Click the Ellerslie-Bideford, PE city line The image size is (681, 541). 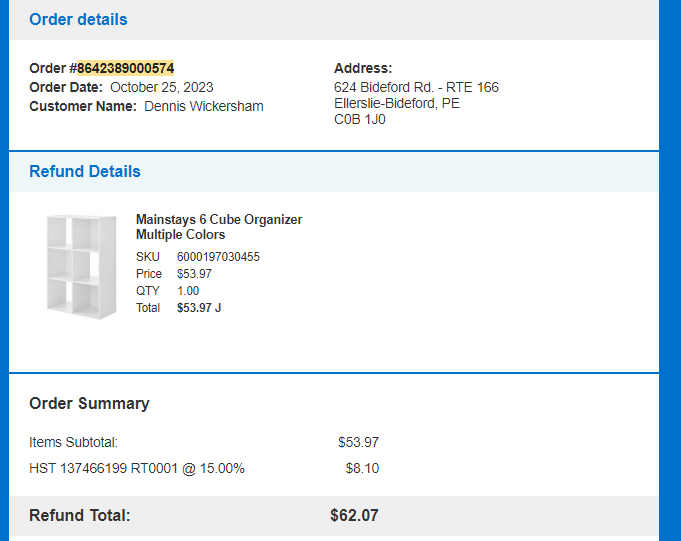click(x=397, y=103)
